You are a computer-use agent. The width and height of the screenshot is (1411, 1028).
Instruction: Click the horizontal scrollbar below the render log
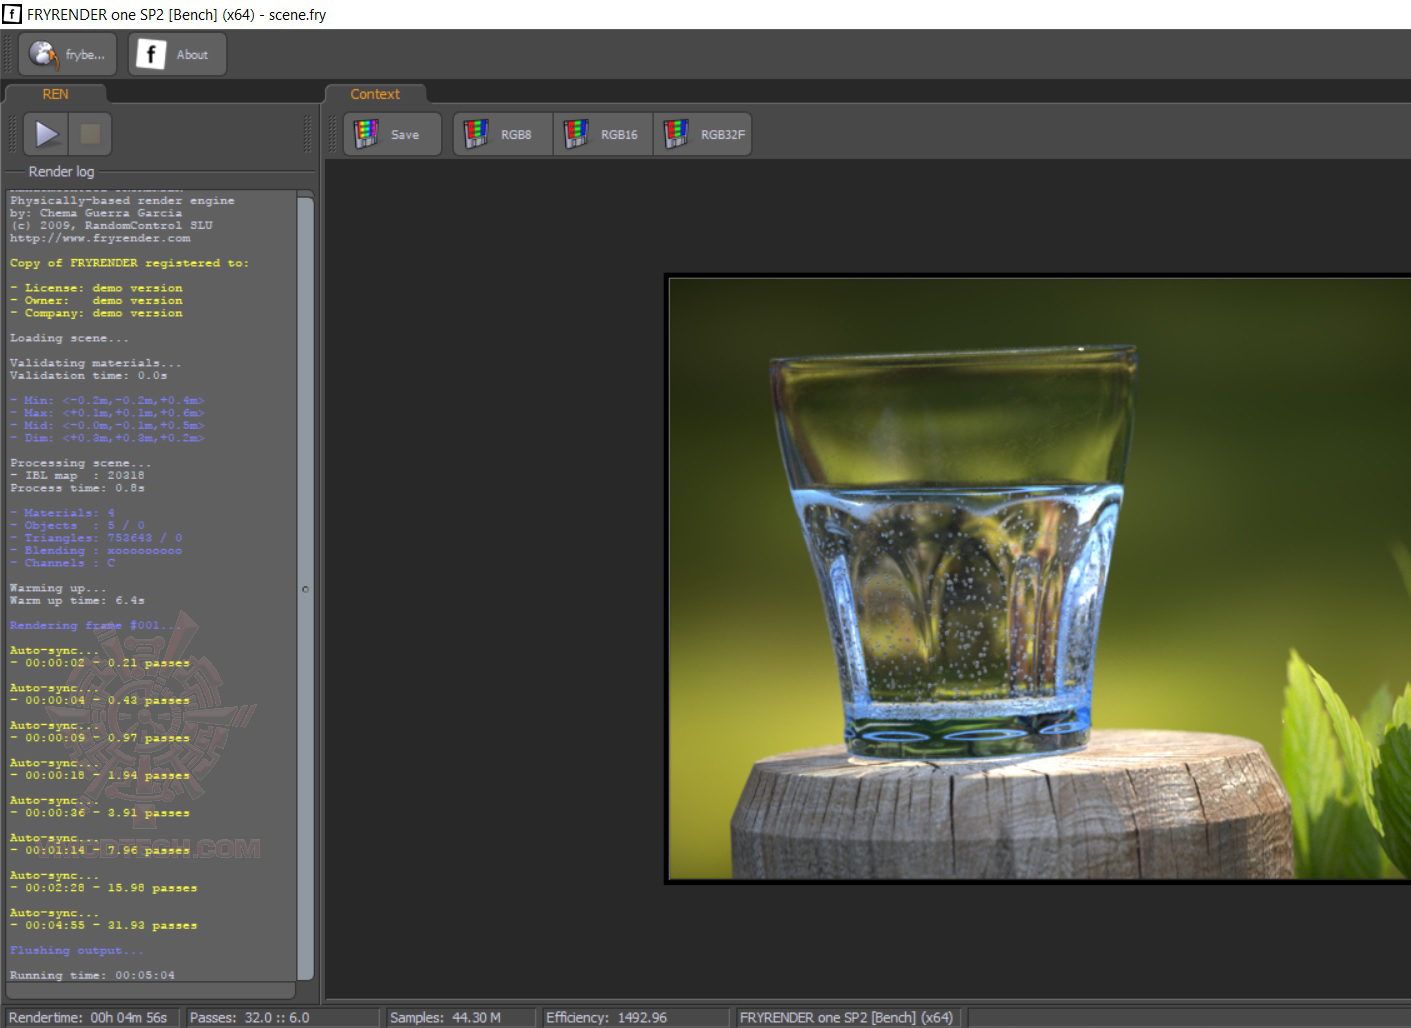click(150, 991)
